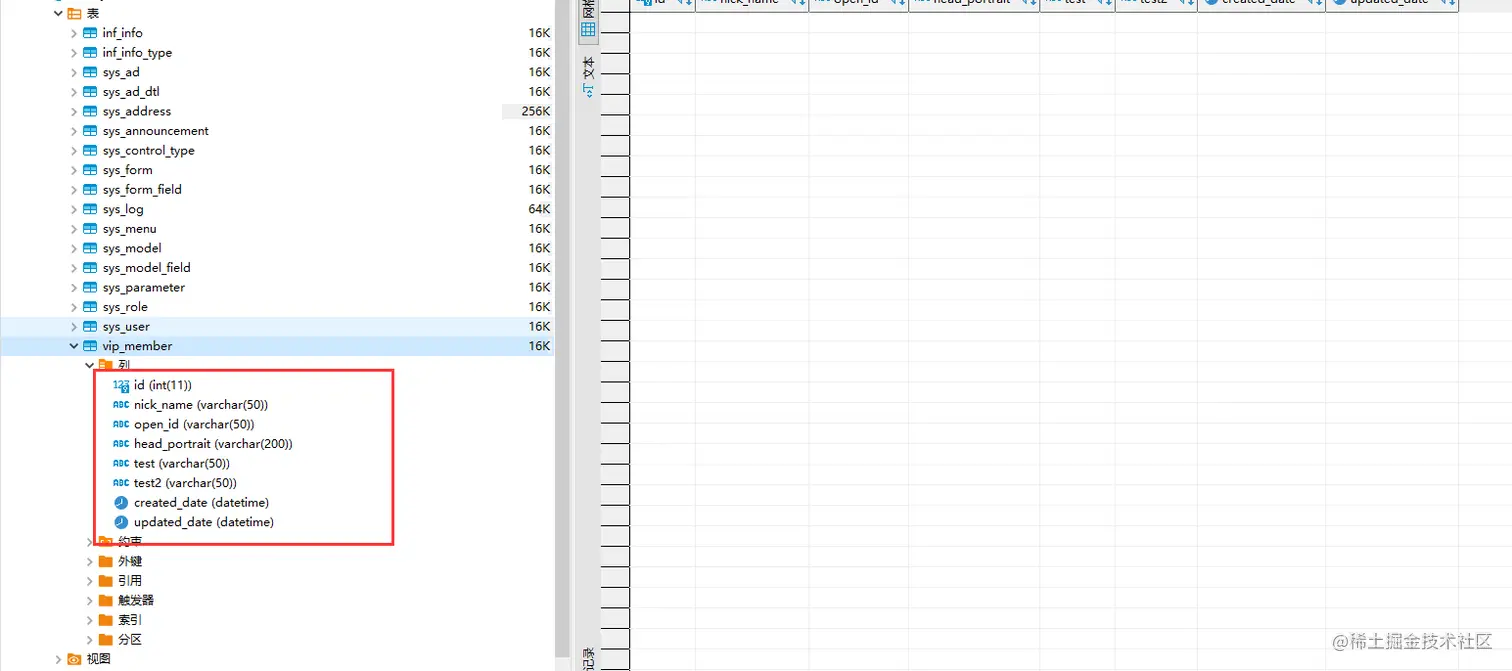Click the sys_menu table icon
1512x671 pixels.
click(90, 229)
